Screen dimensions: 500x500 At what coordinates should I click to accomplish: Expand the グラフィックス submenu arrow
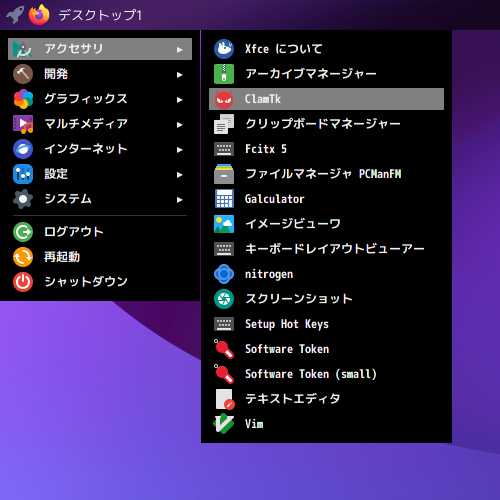coord(180,100)
